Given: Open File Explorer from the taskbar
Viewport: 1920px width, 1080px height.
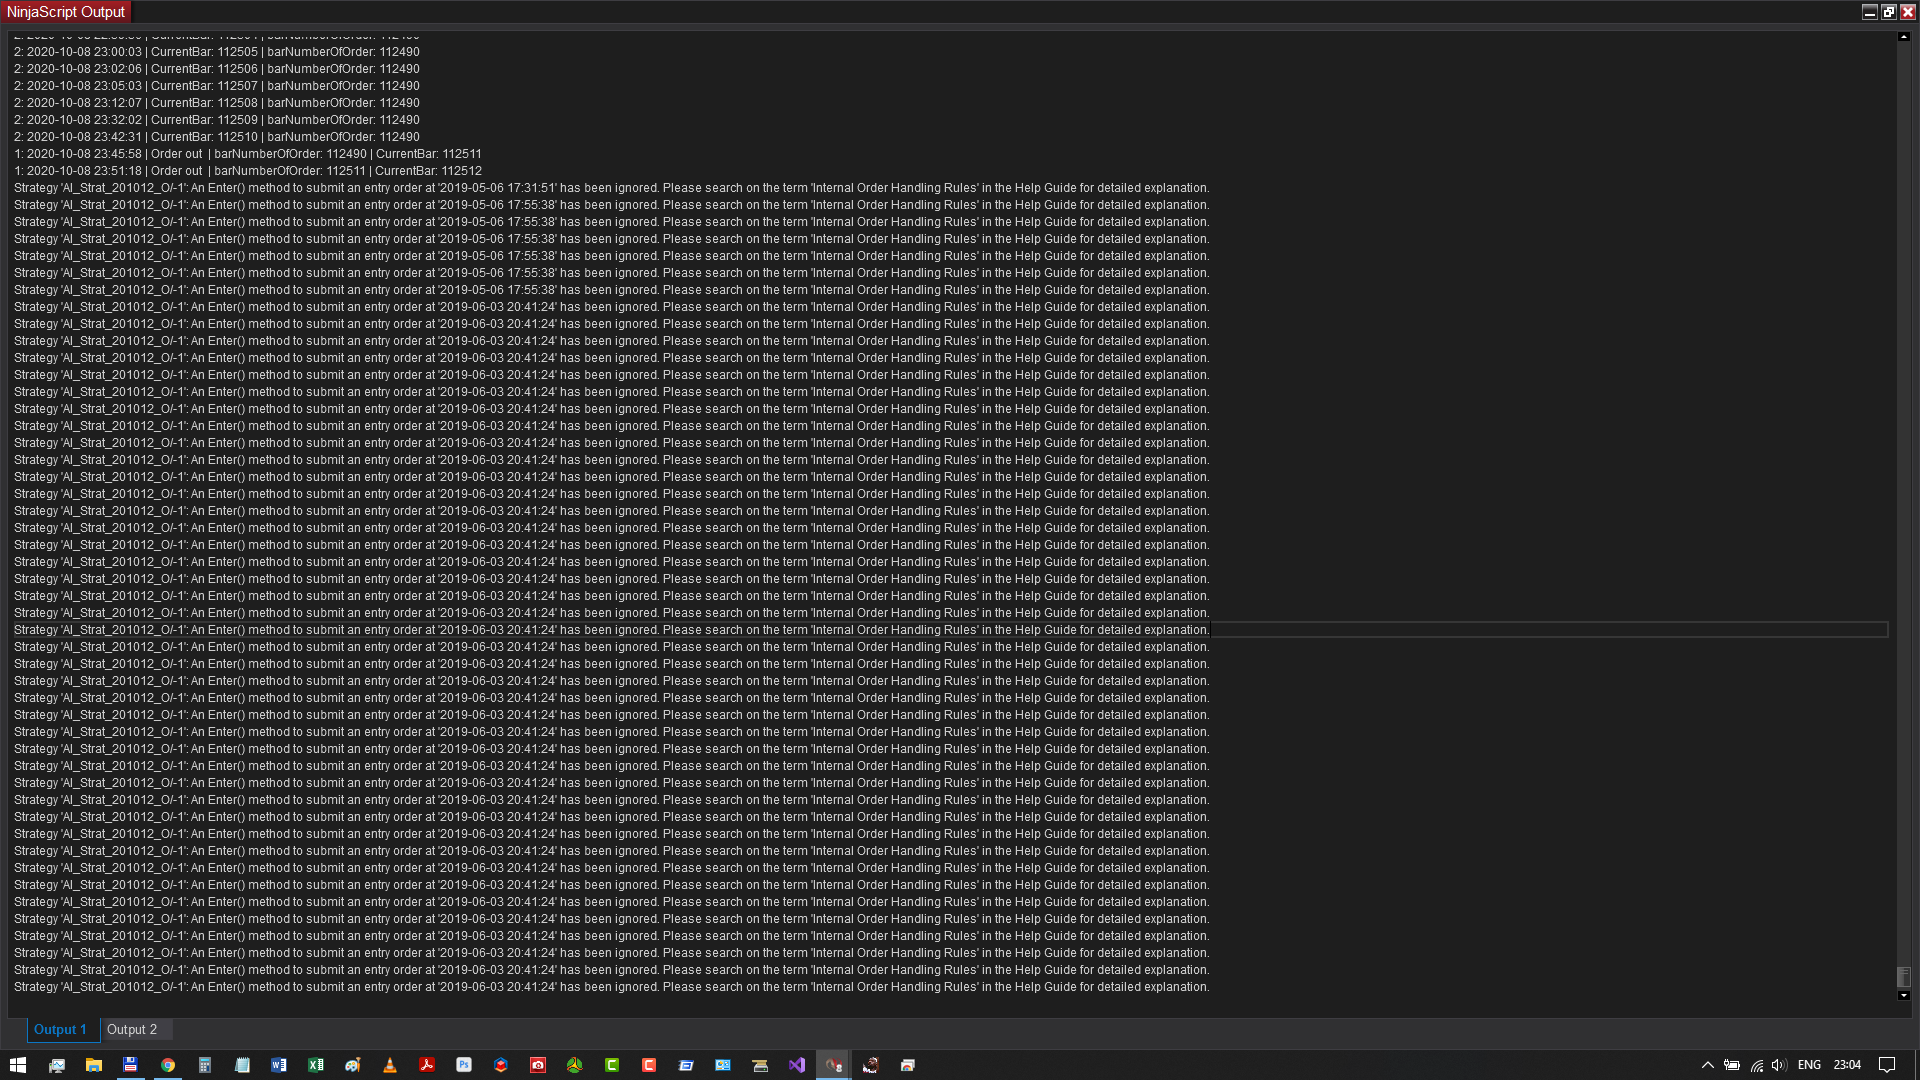Looking at the screenshot, I should point(94,1065).
